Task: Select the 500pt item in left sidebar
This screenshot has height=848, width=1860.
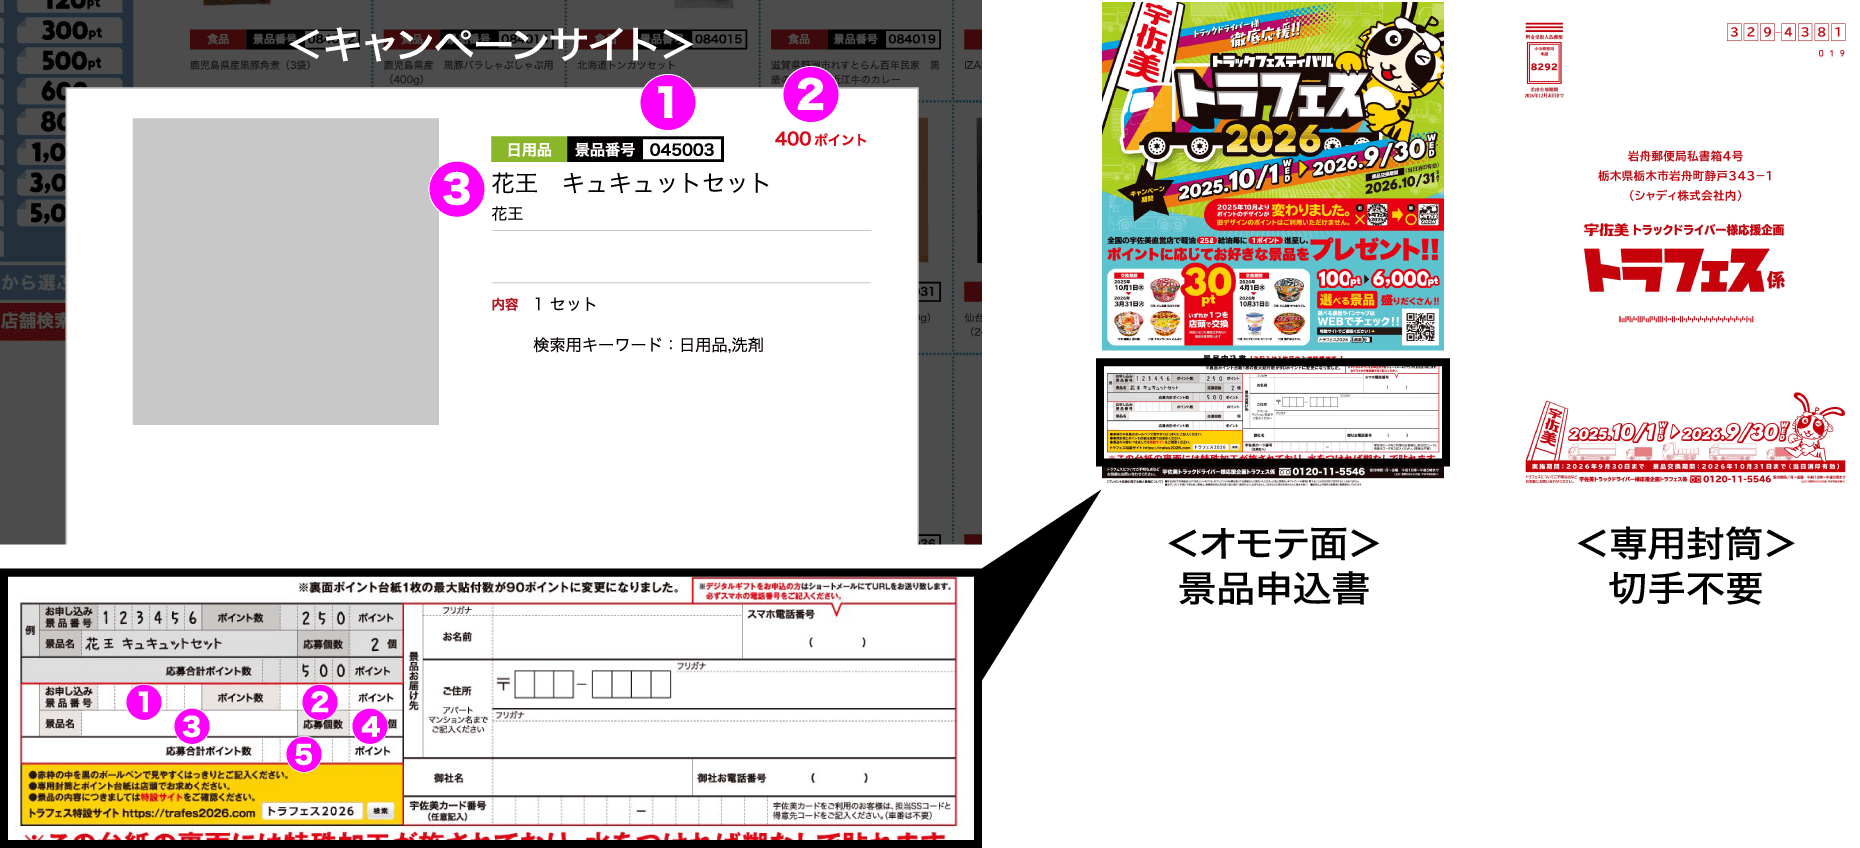Action: pyautogui.click(x=70, y=61)
